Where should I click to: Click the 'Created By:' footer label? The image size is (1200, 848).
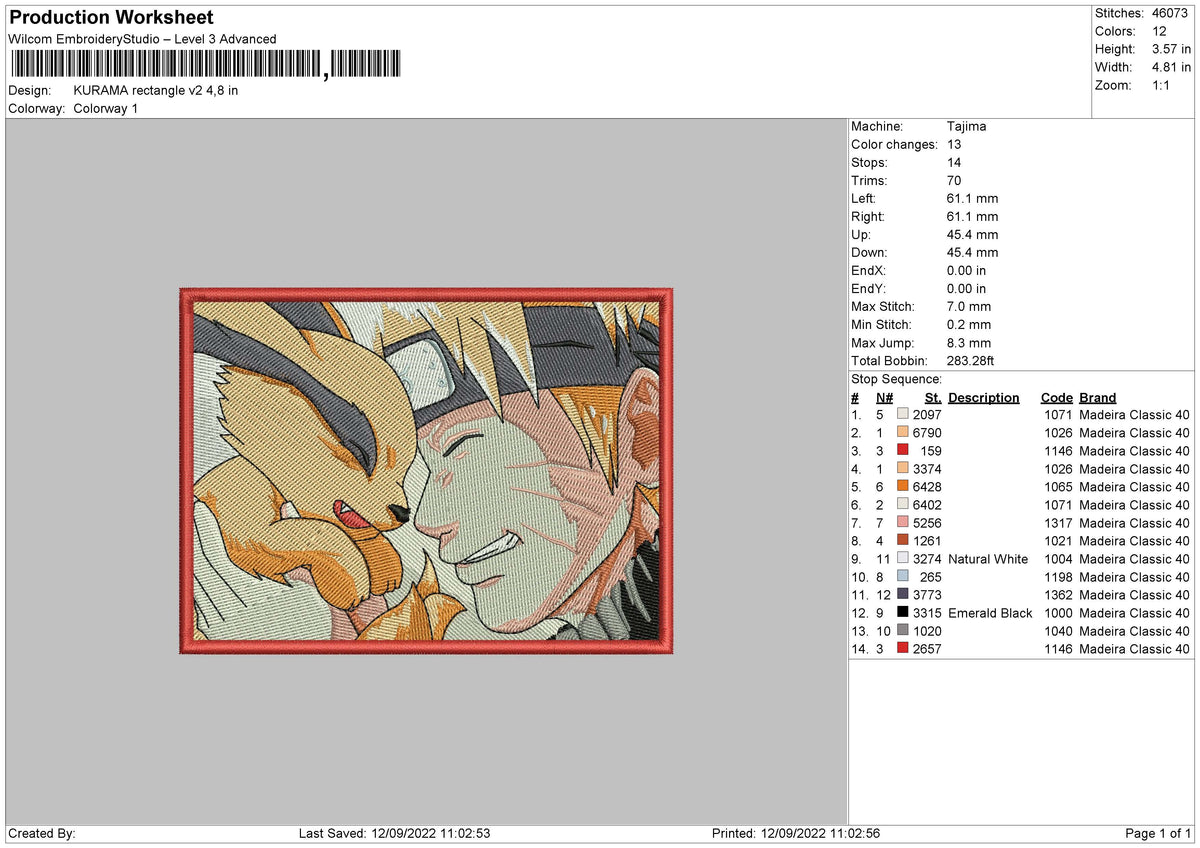(x=42, y=833)
